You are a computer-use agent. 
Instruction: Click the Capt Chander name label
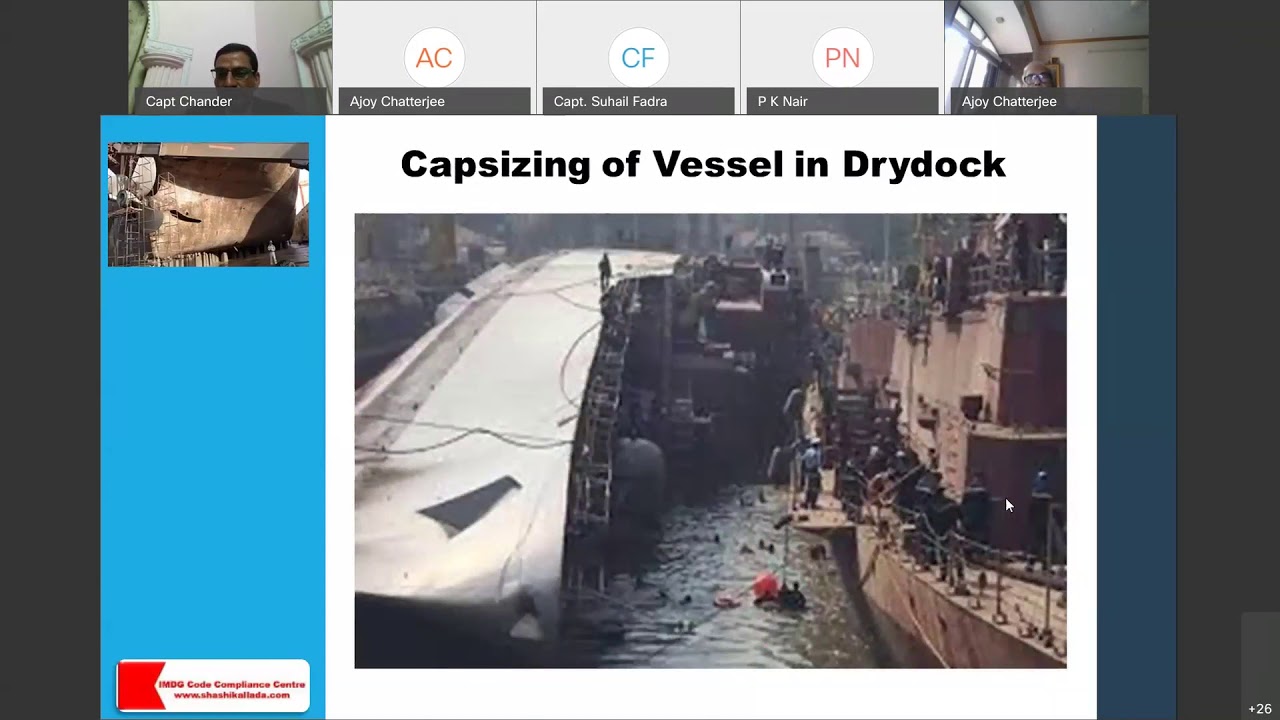pyautogui.click(x=189, y=101)
